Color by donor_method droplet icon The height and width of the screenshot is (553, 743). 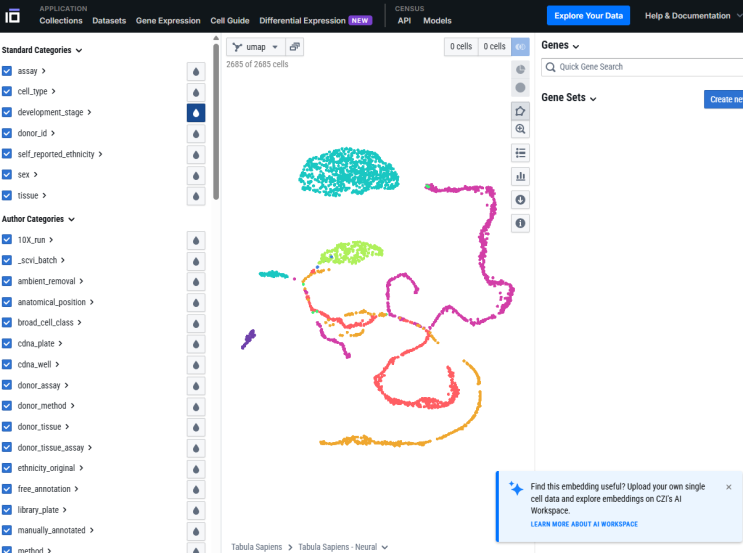[x=196, y=407]
